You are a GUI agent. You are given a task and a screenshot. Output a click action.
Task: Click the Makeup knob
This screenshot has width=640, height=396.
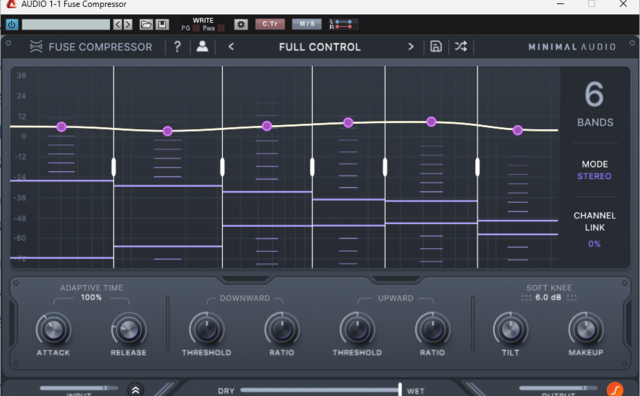(x=586, y=329)
